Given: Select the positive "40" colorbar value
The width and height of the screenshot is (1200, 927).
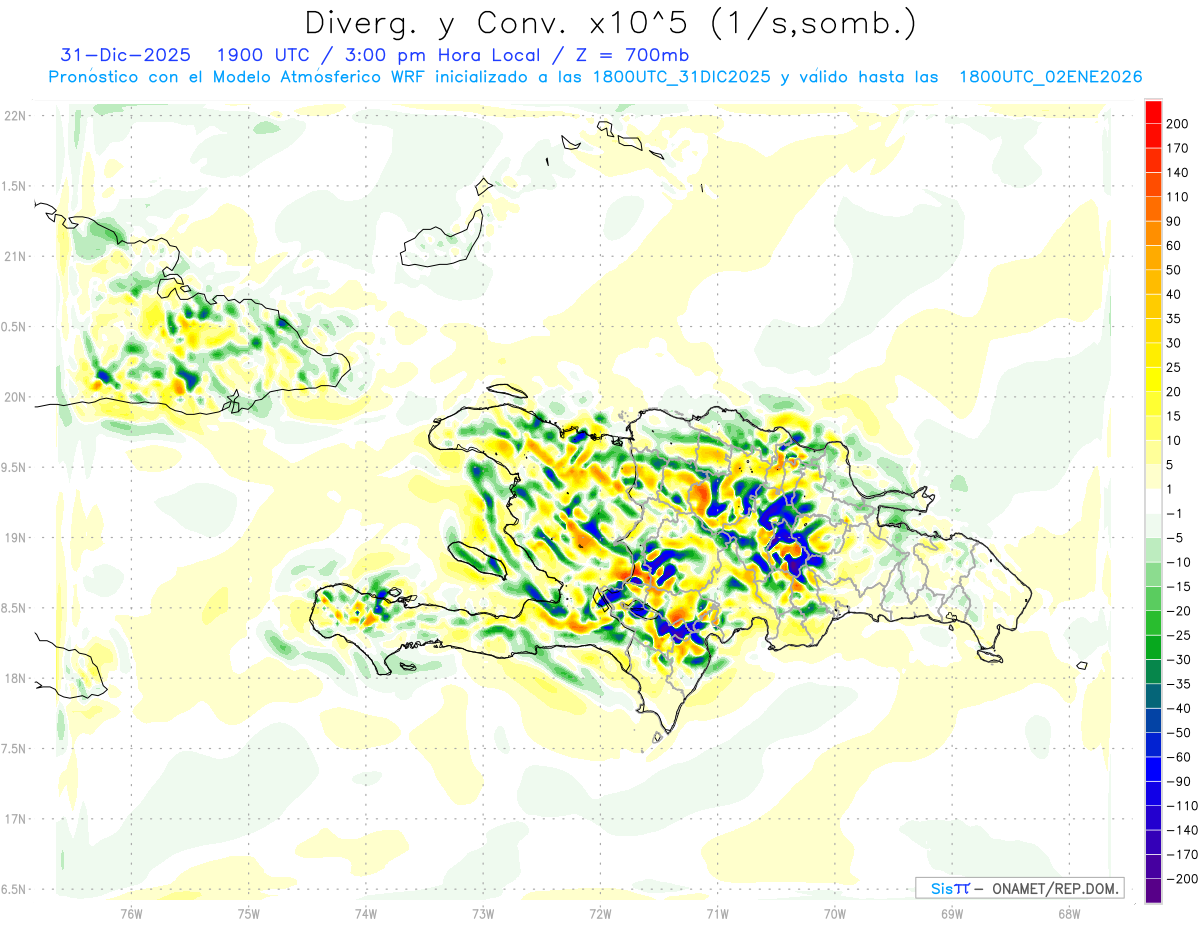Looking at the screenshot, I should pos(1174,294).
